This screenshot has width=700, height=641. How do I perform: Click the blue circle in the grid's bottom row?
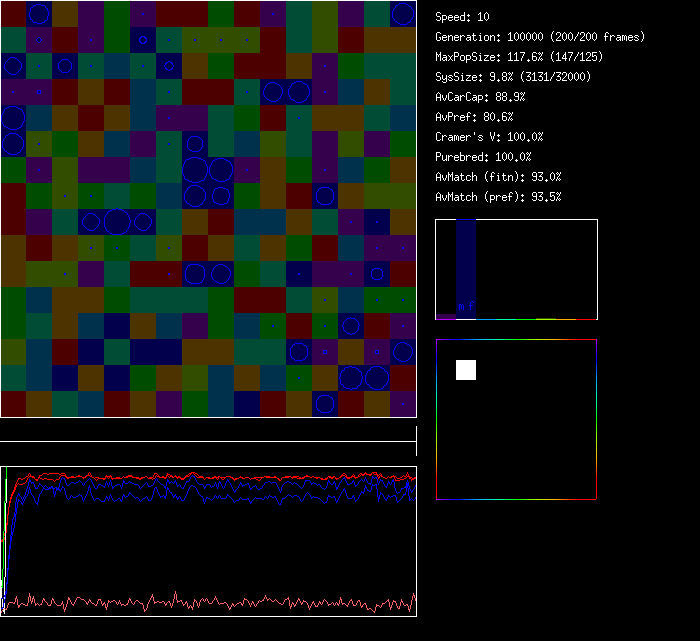325,404
